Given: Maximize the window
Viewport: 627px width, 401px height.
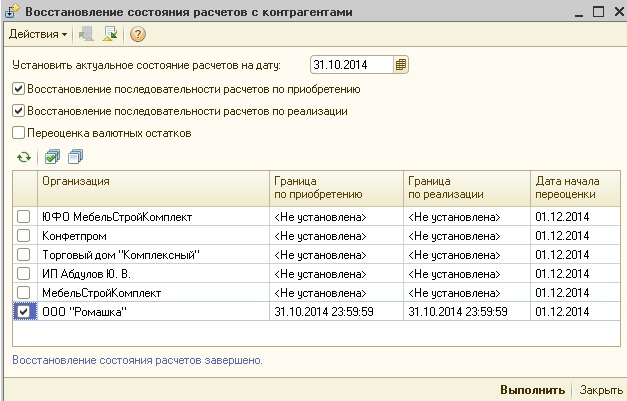Looking at the screenshot, I should pos(599,12).
